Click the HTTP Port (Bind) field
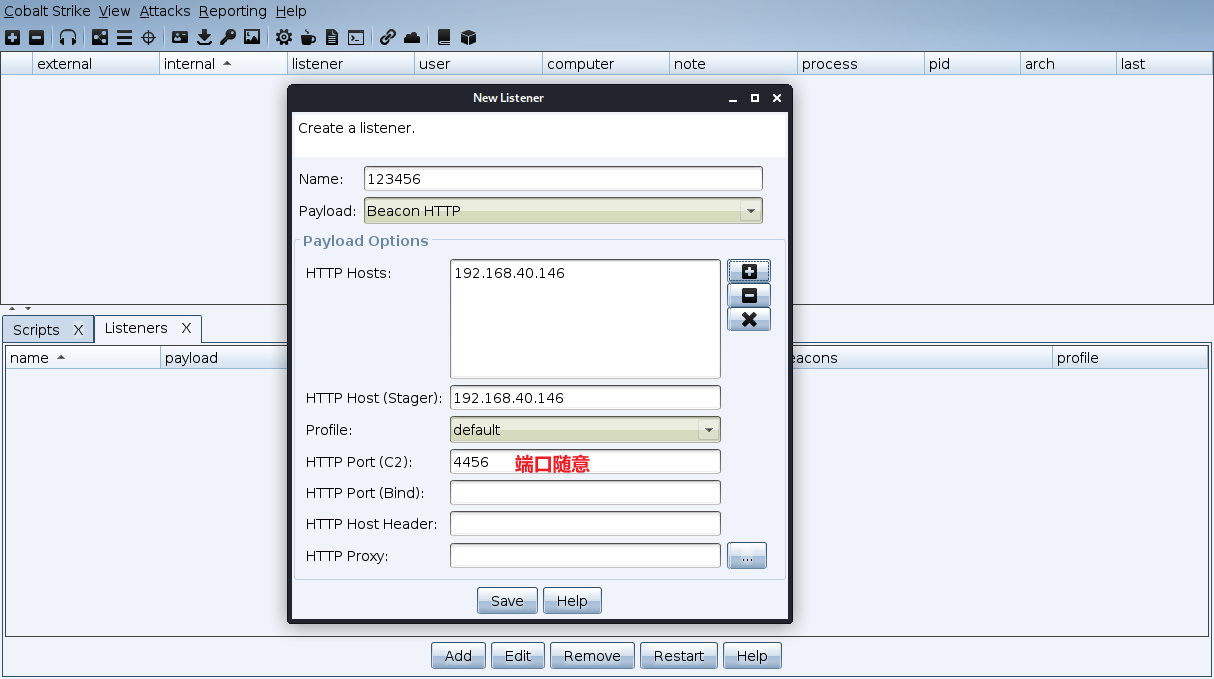 (585, 493)
